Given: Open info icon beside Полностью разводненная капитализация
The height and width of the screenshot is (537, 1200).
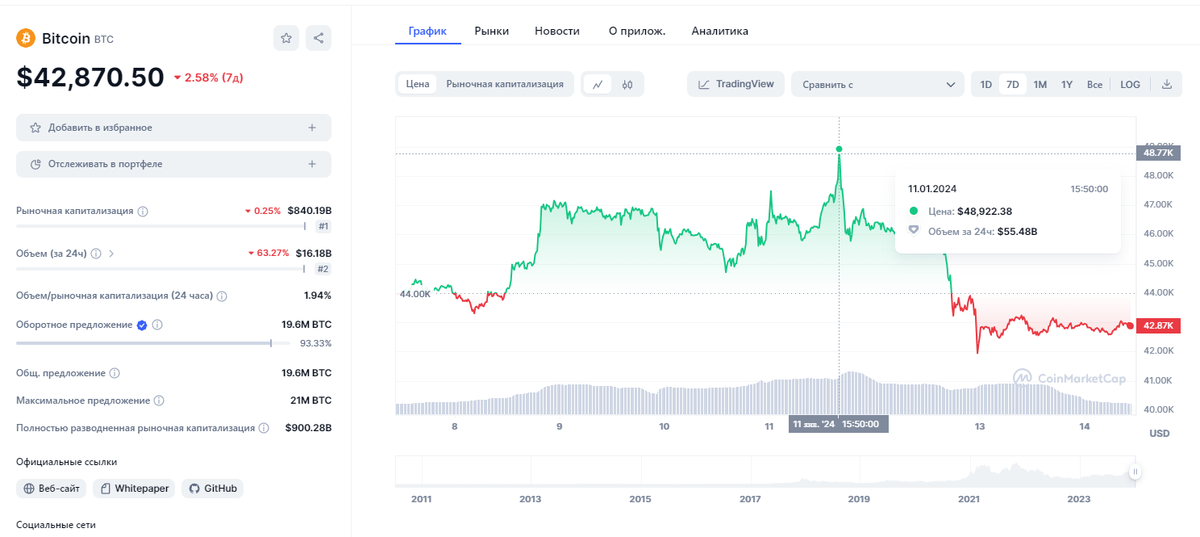Looking at the screenshot, I should pos(264,428).
